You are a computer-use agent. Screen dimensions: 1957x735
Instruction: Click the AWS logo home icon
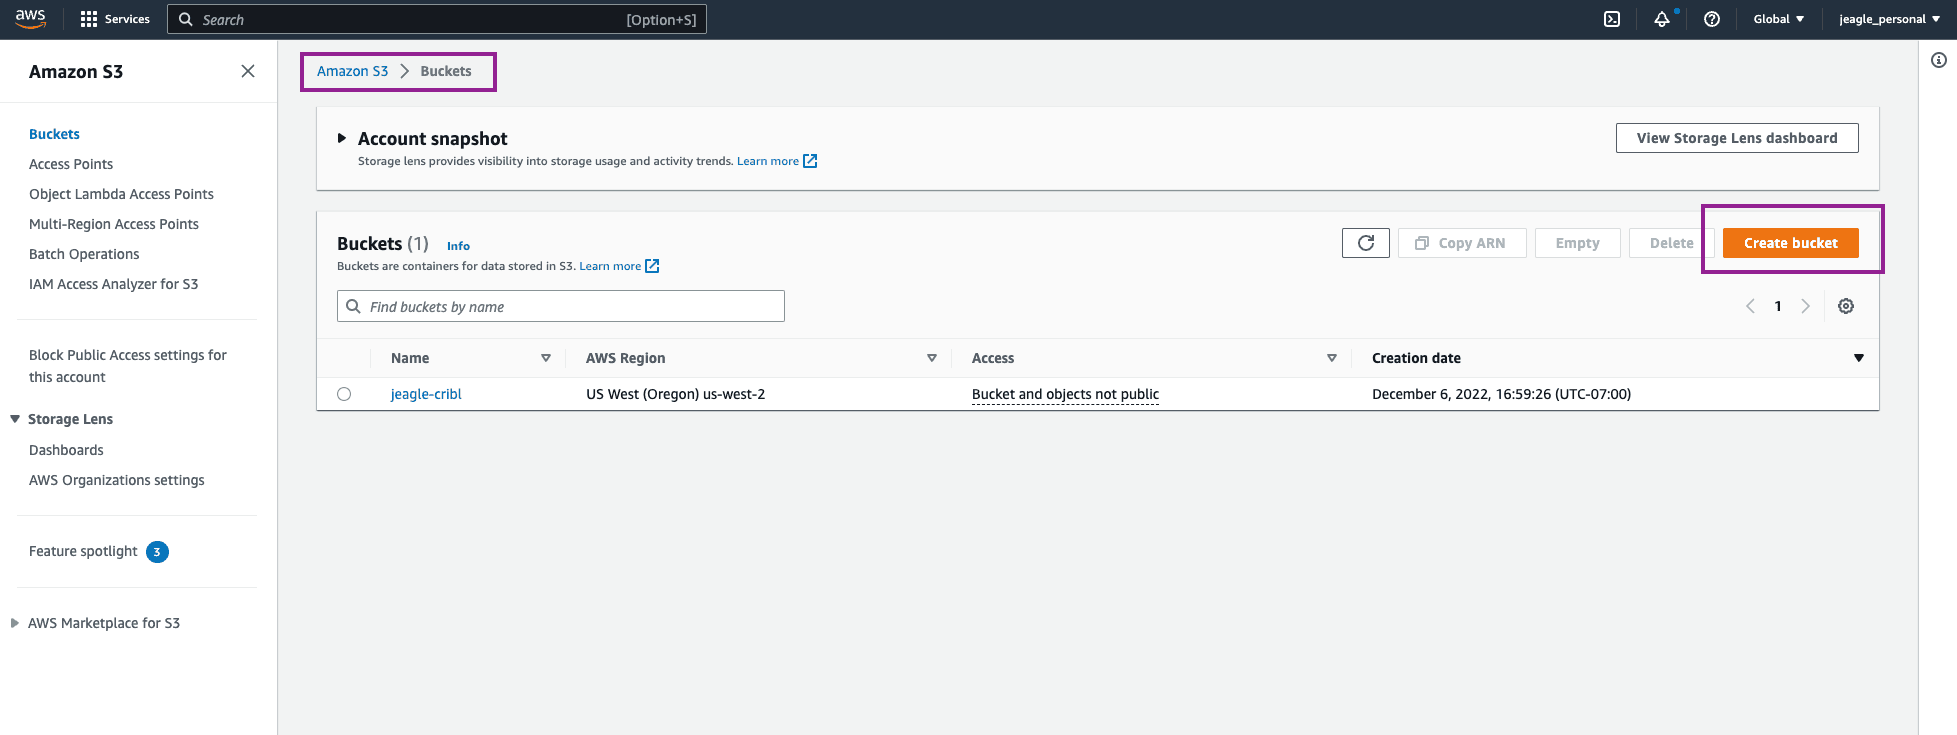click(31, 18)
